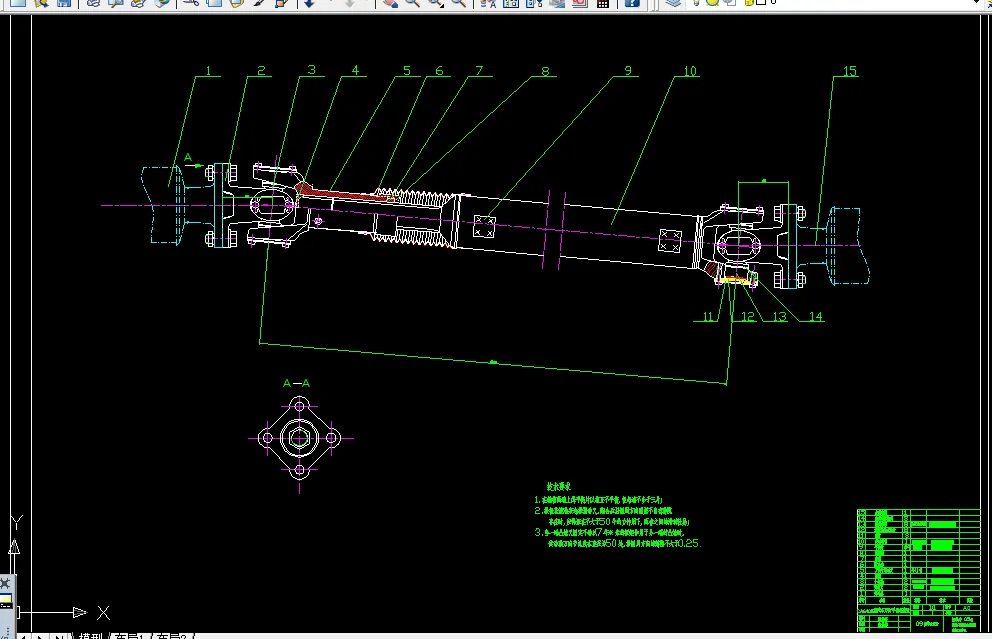Screen dimensions: 992x639
Task: Expand the layer list dropdown arrow
Action: 978,3
